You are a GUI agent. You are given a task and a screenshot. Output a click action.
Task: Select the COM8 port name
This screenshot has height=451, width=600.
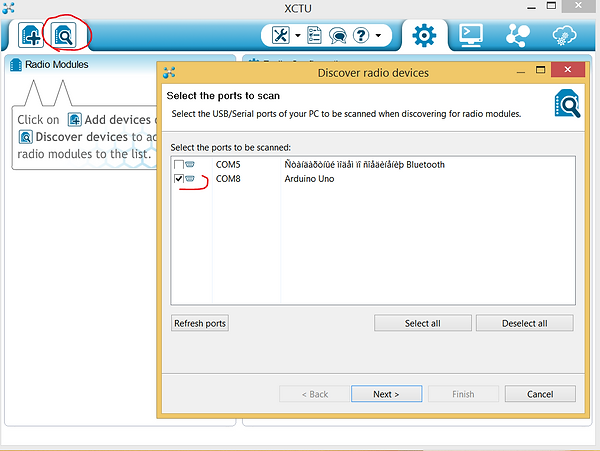[x=228, y=179]
